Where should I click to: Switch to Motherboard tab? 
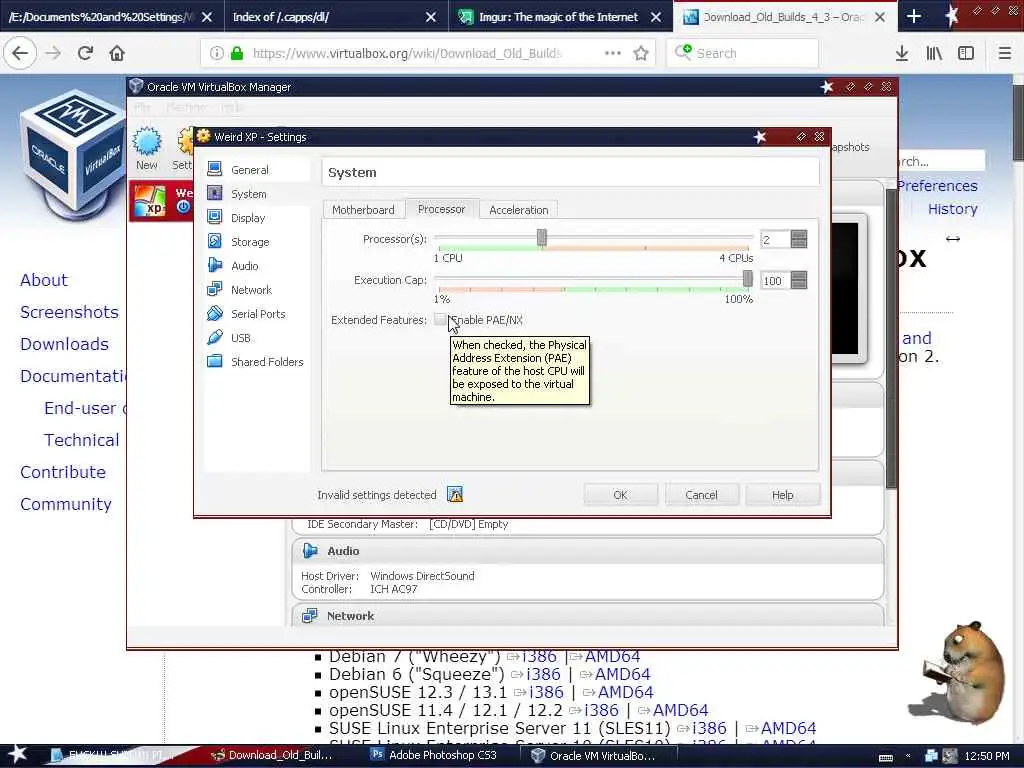(x=362, y=210)
